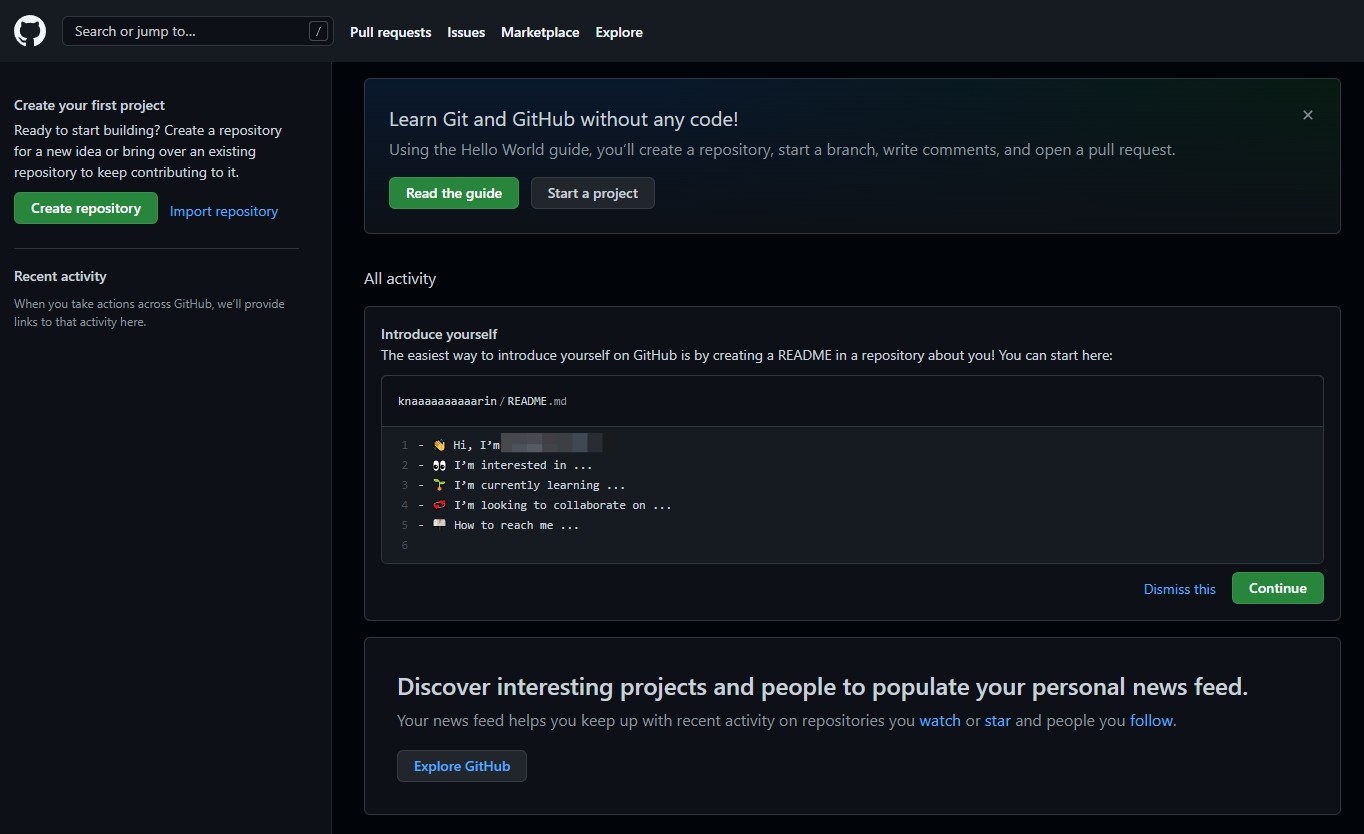Click the waving hand emoji on line 1

[x=439, y=445]
